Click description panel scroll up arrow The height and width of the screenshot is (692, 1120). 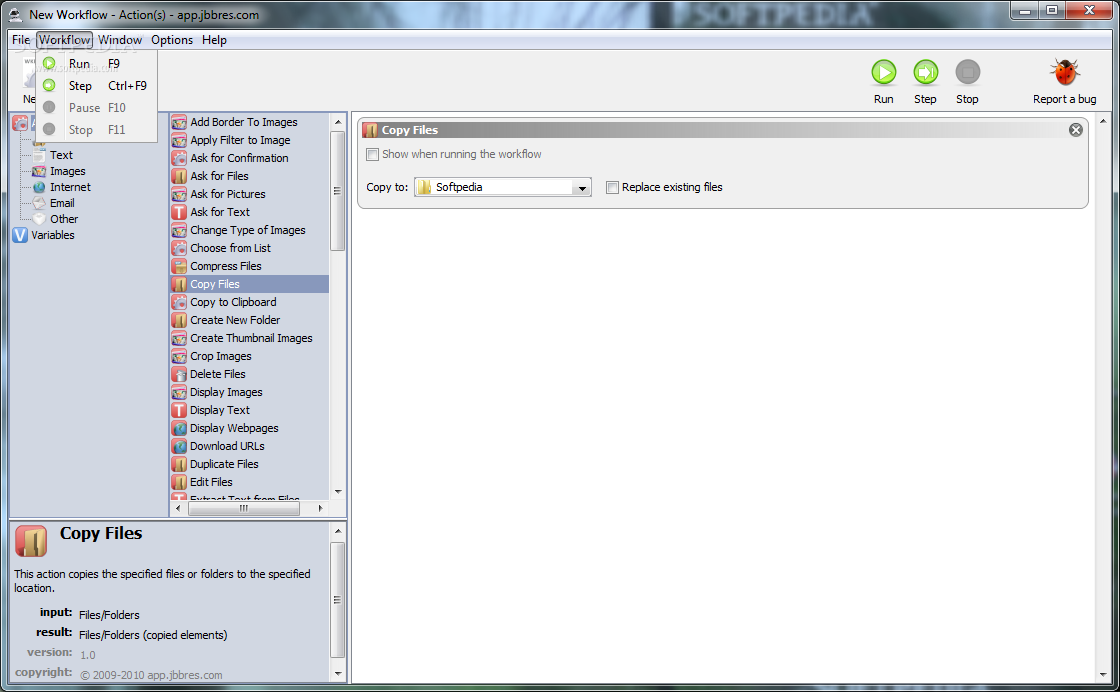[x=339, y=531]
